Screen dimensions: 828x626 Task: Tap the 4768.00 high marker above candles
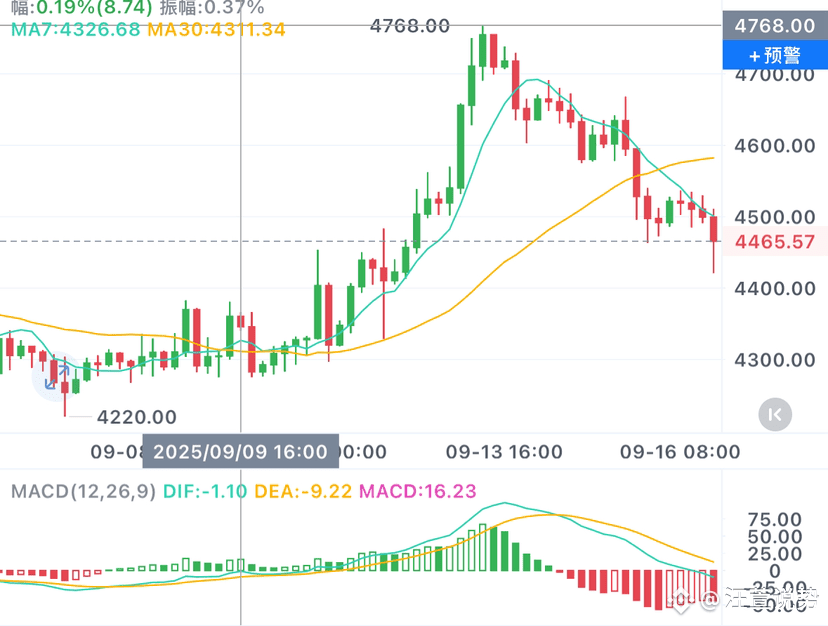pos(410,25)
